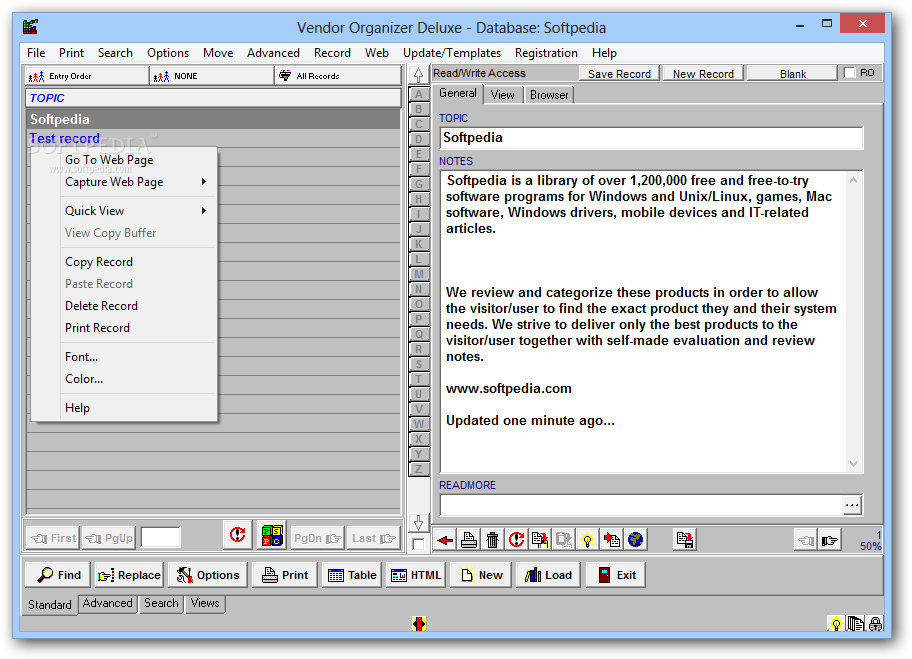The width and height of the screenshot is (912, 659).
Task: Click the grayed previous record hand icon
Action: [x=806, y=540]
